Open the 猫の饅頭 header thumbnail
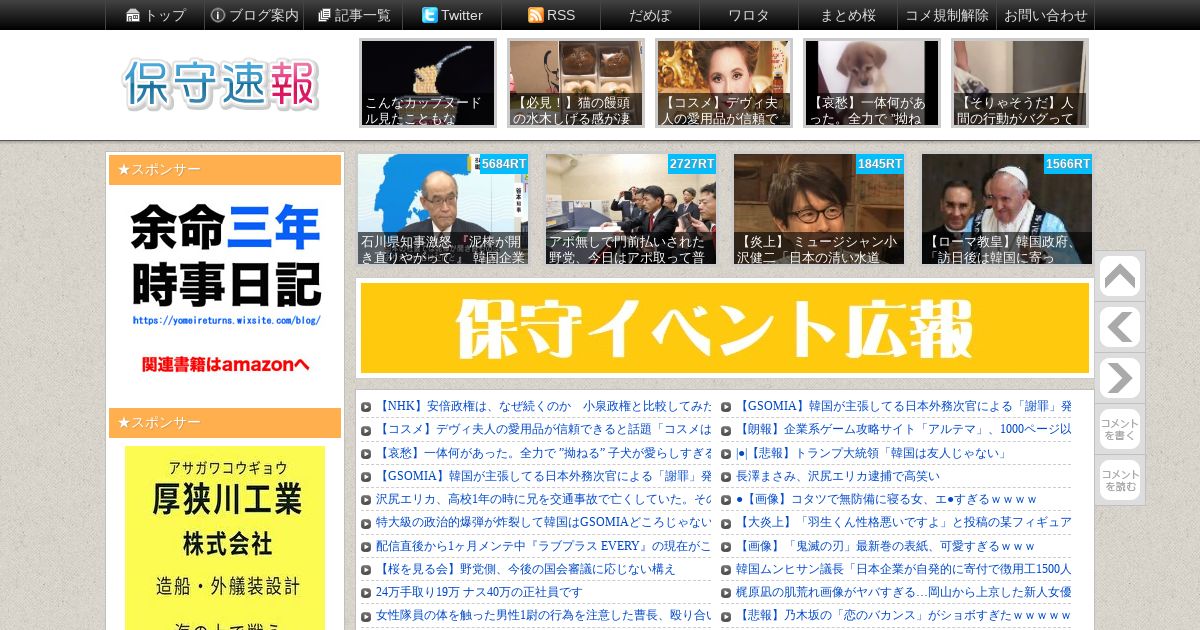 point(576,83)
